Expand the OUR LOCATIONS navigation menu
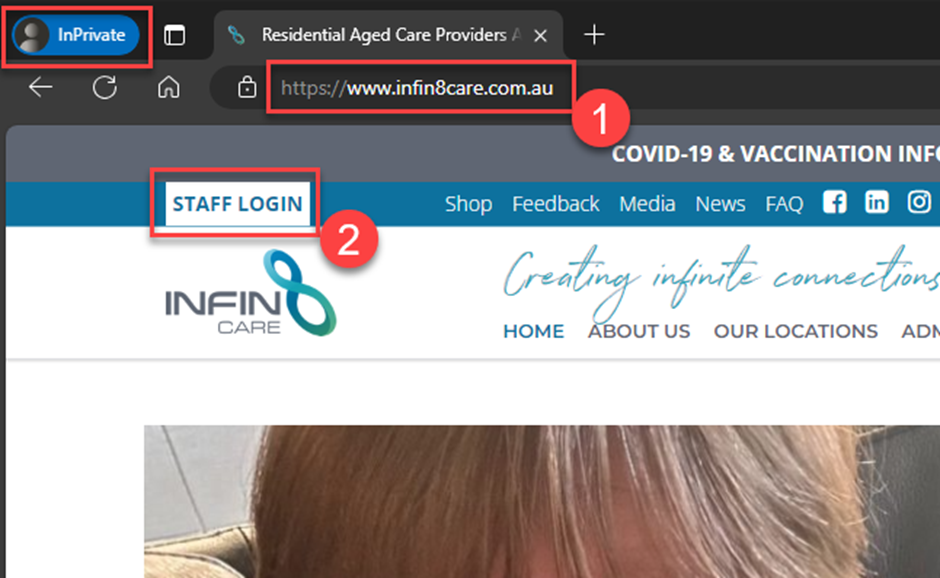This screenshot has height=578, width=940. (x=795, y=331)
